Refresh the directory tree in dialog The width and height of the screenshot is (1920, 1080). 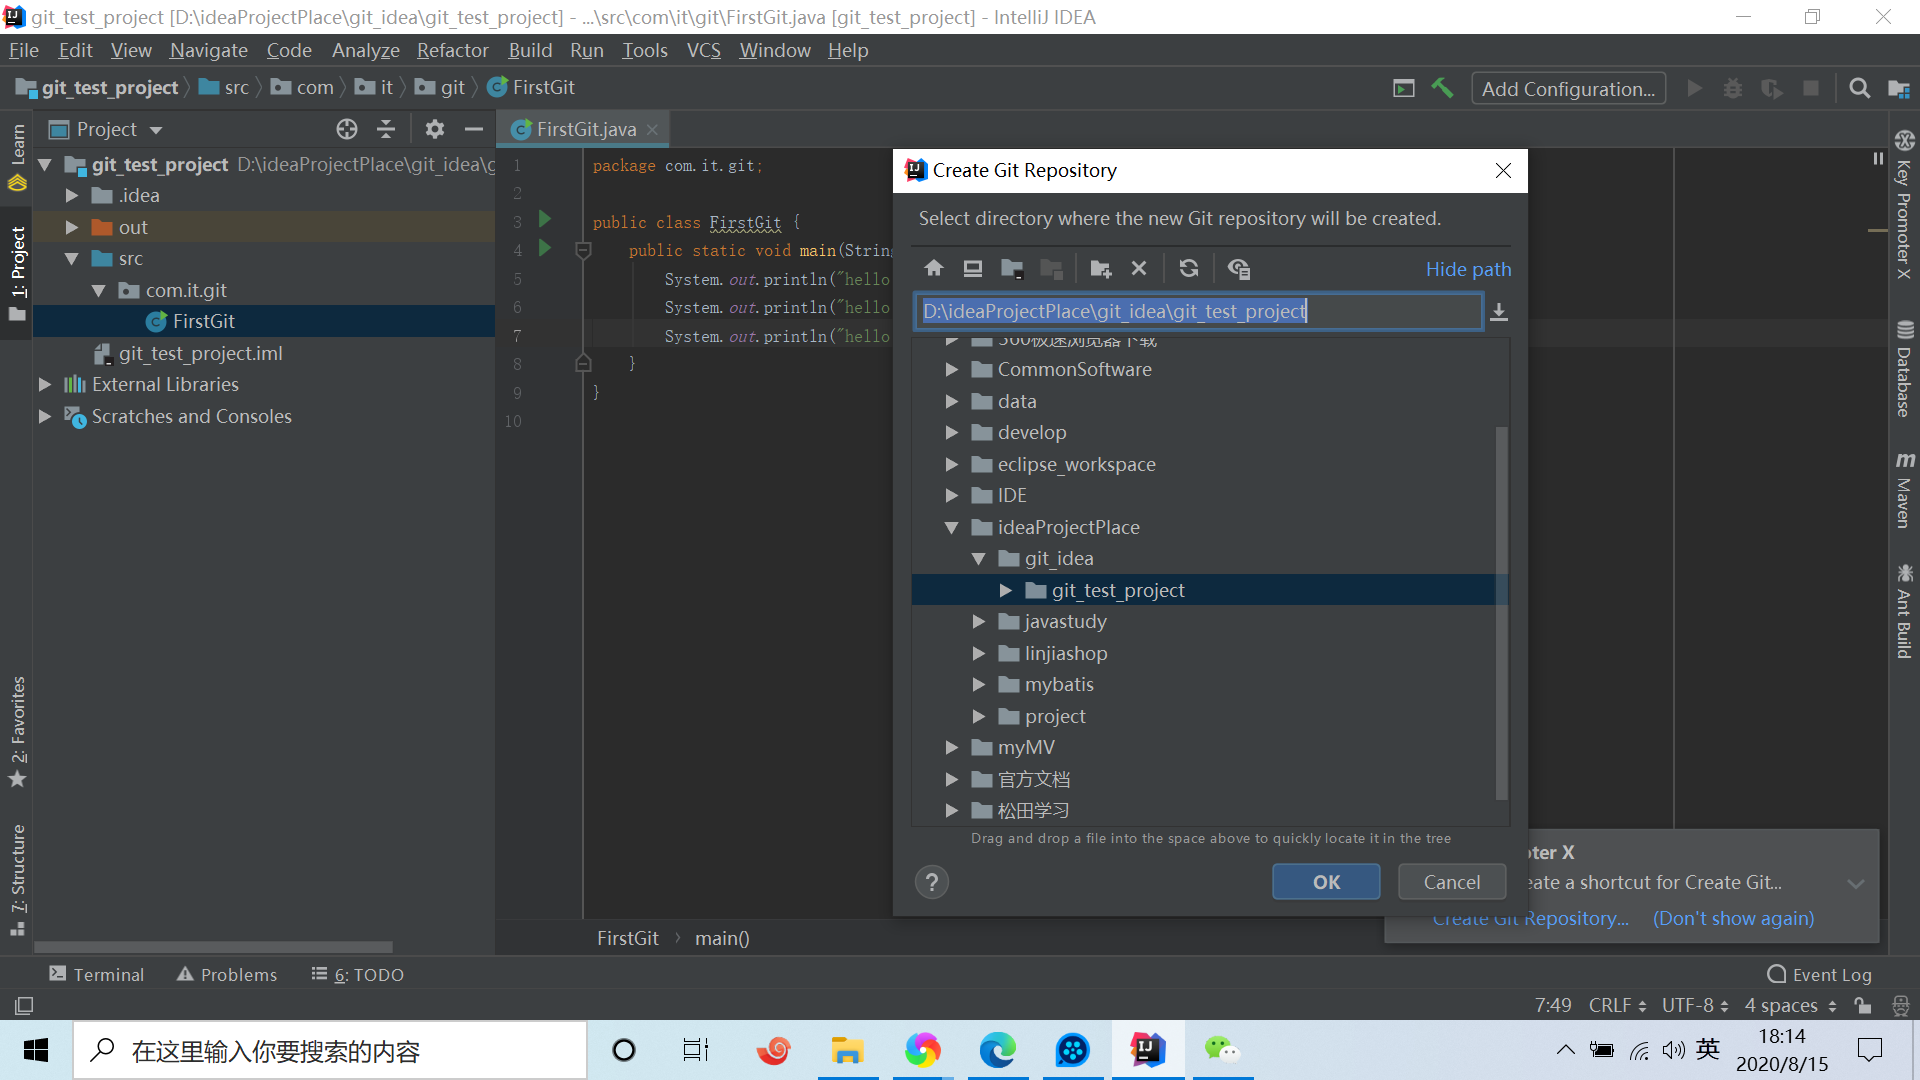click(x=1188, y=268)
